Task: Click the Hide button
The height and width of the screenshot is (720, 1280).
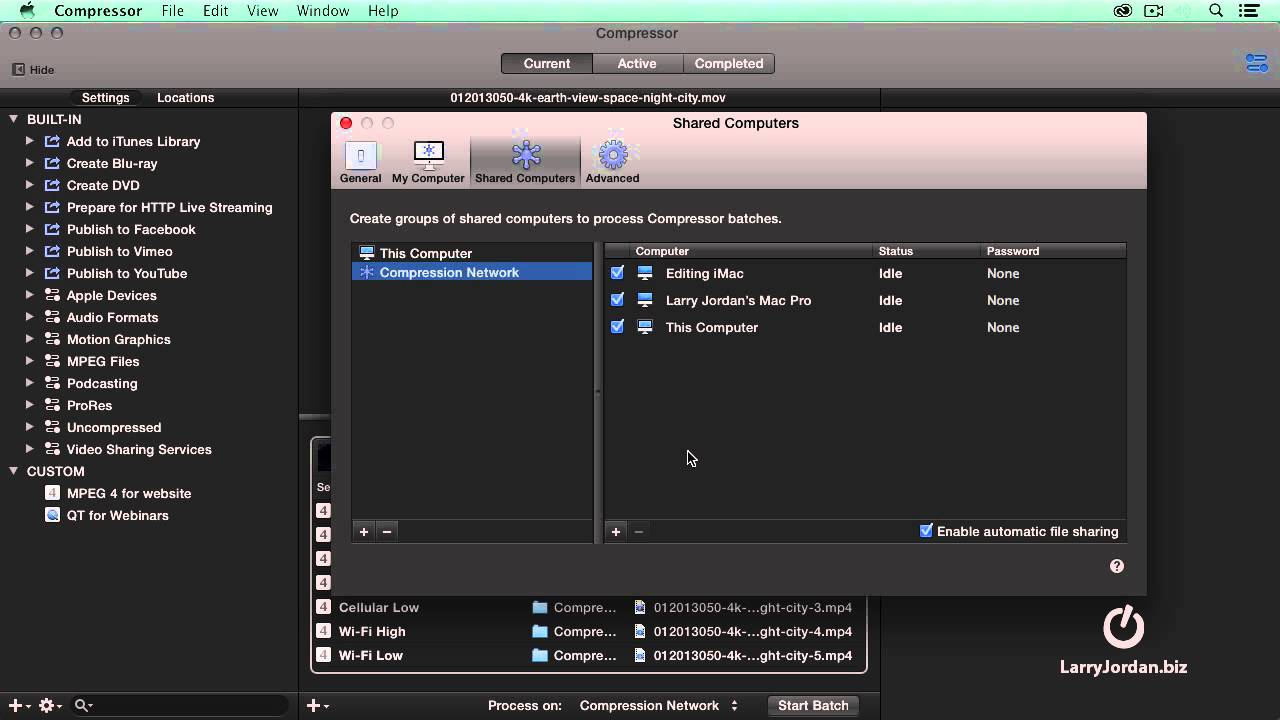Action: tap(33, 70)
